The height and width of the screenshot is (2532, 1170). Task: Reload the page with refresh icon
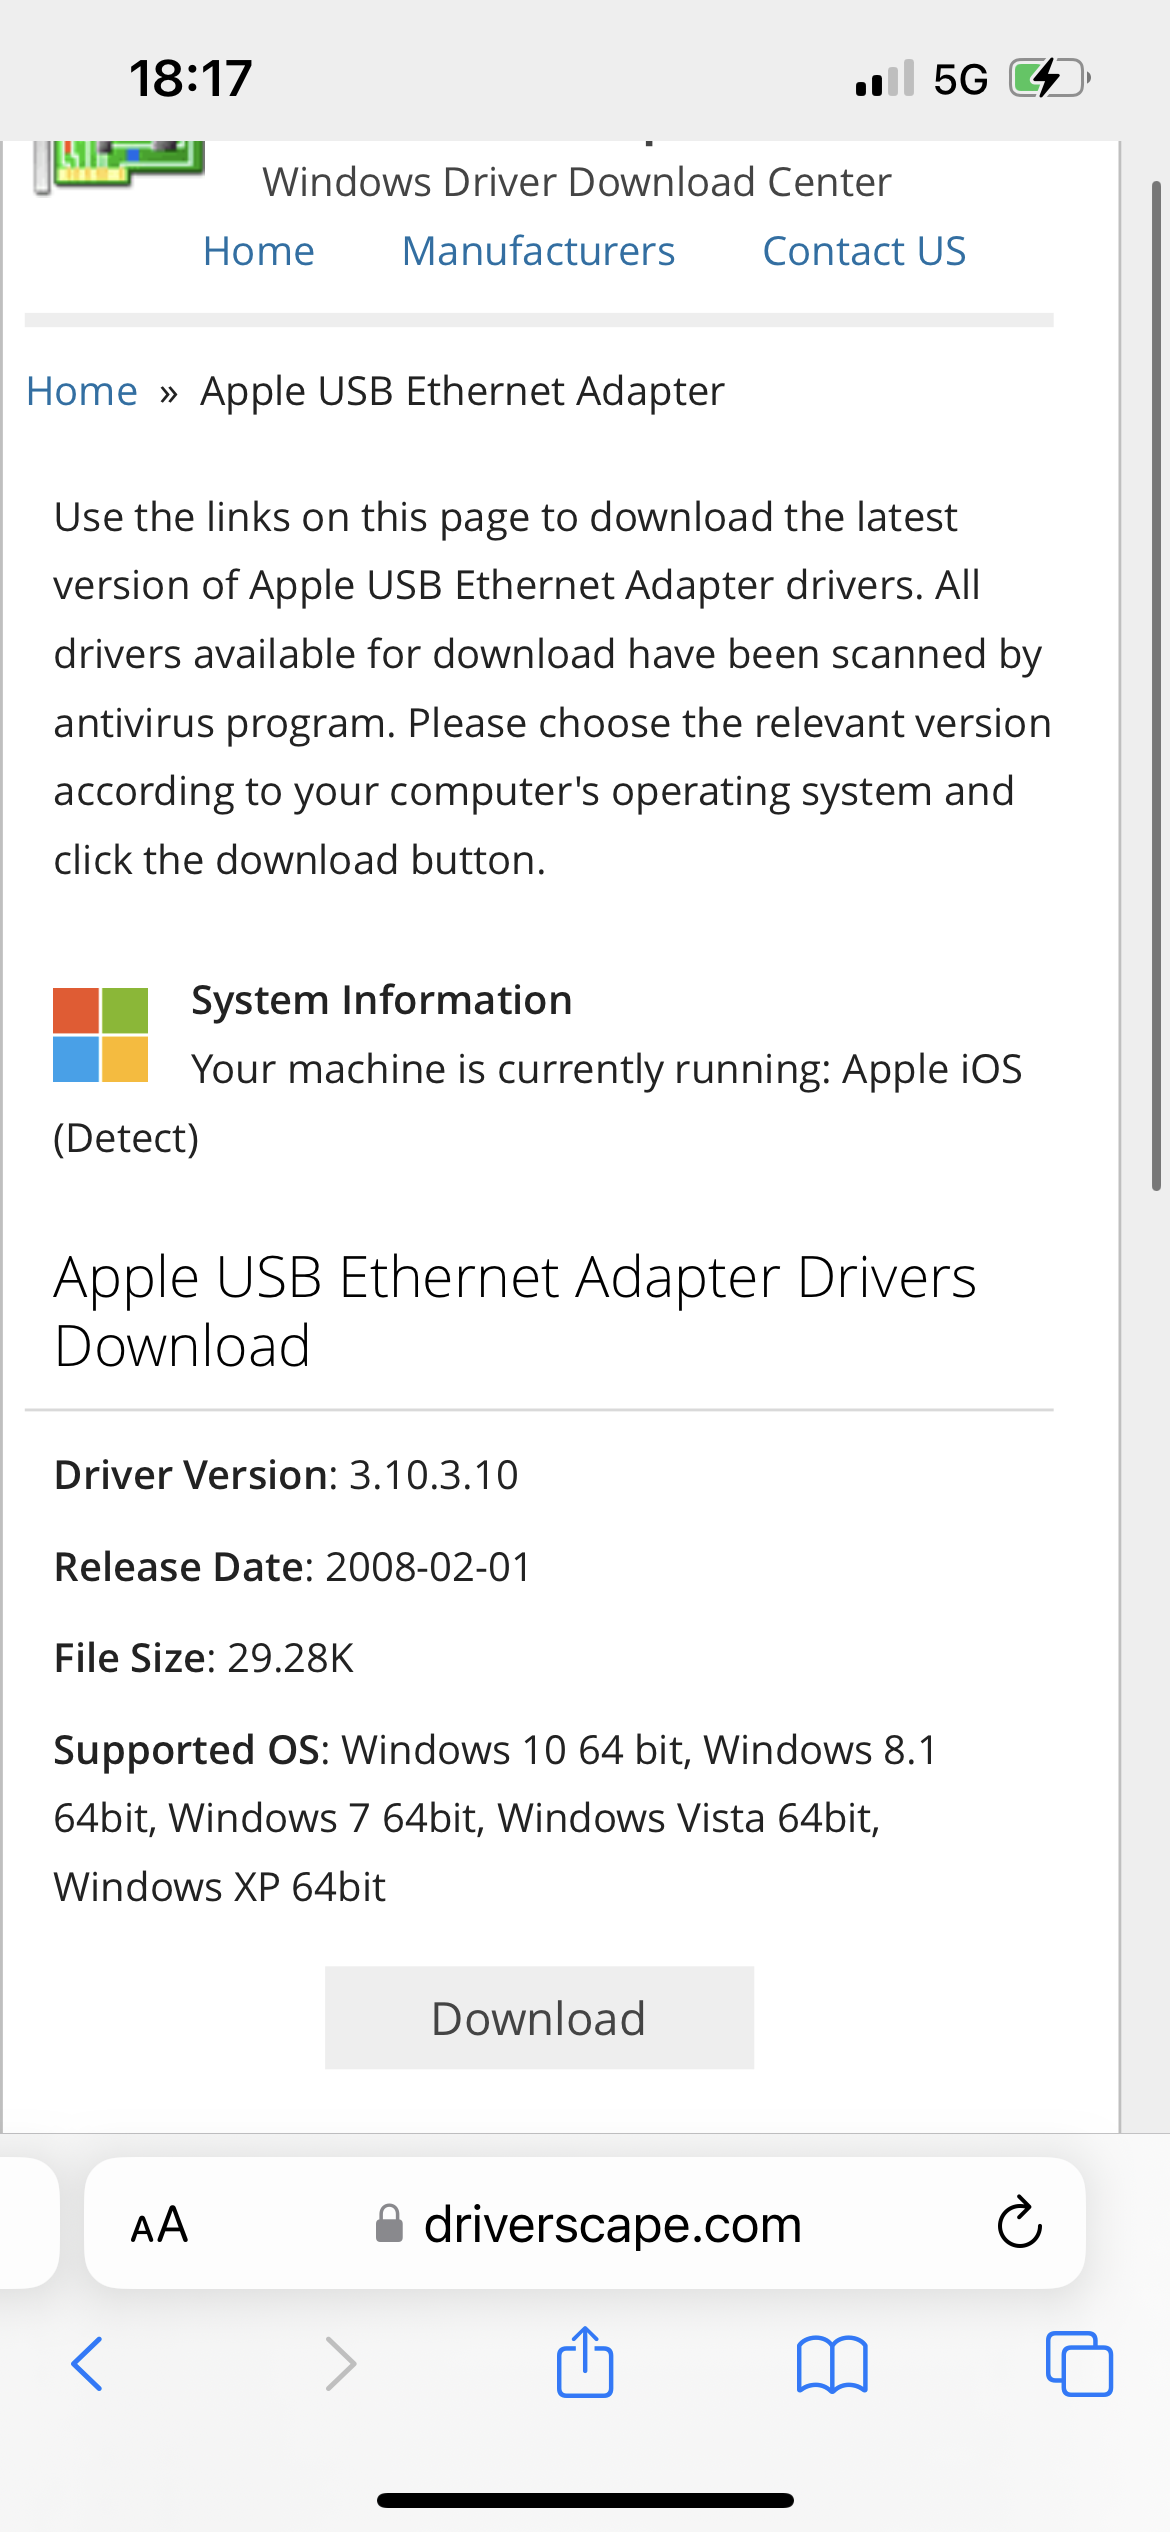tap(1019, 2223)
